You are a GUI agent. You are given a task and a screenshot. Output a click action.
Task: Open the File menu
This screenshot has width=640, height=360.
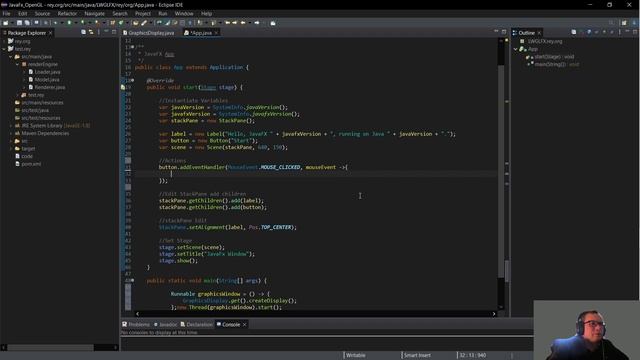tap(7, 13)
